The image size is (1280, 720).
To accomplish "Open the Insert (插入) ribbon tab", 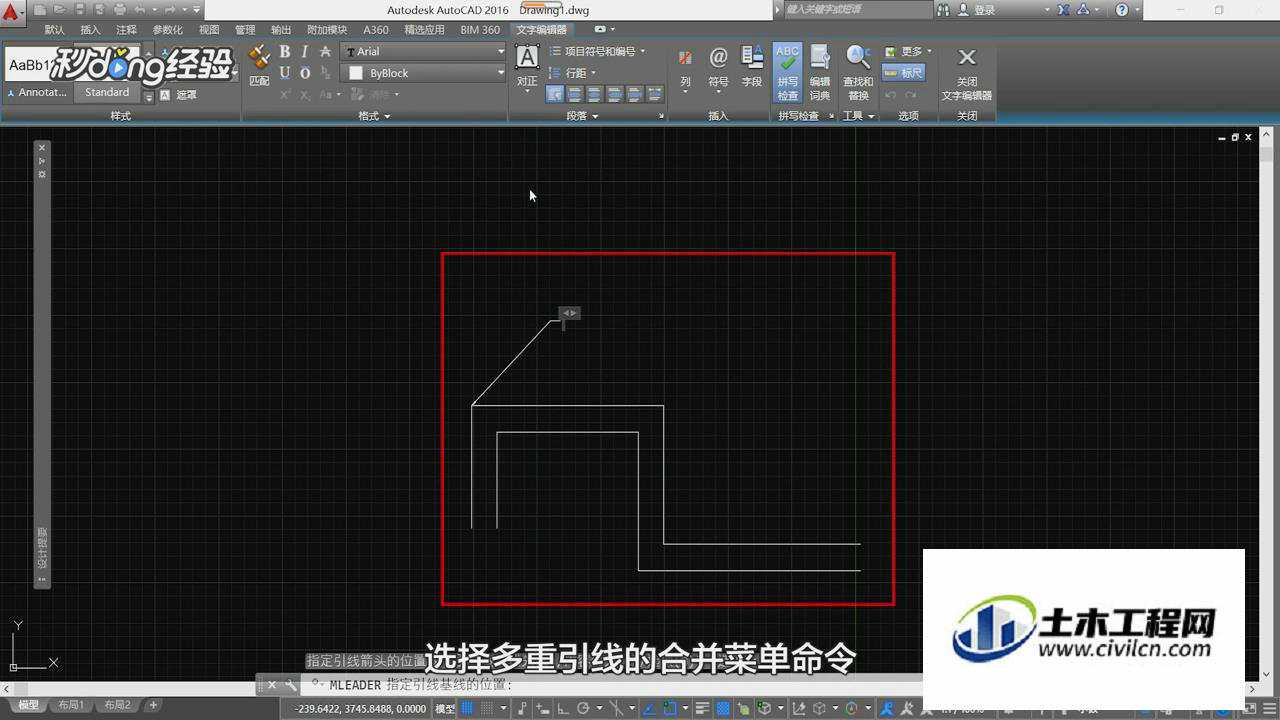I will [x=90, y=30].
